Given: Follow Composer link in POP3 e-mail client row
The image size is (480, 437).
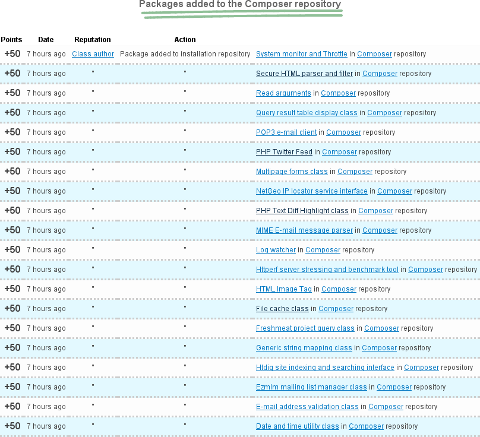Looking at the screenshot, I should pyautogui.click(x=343, y=132).
